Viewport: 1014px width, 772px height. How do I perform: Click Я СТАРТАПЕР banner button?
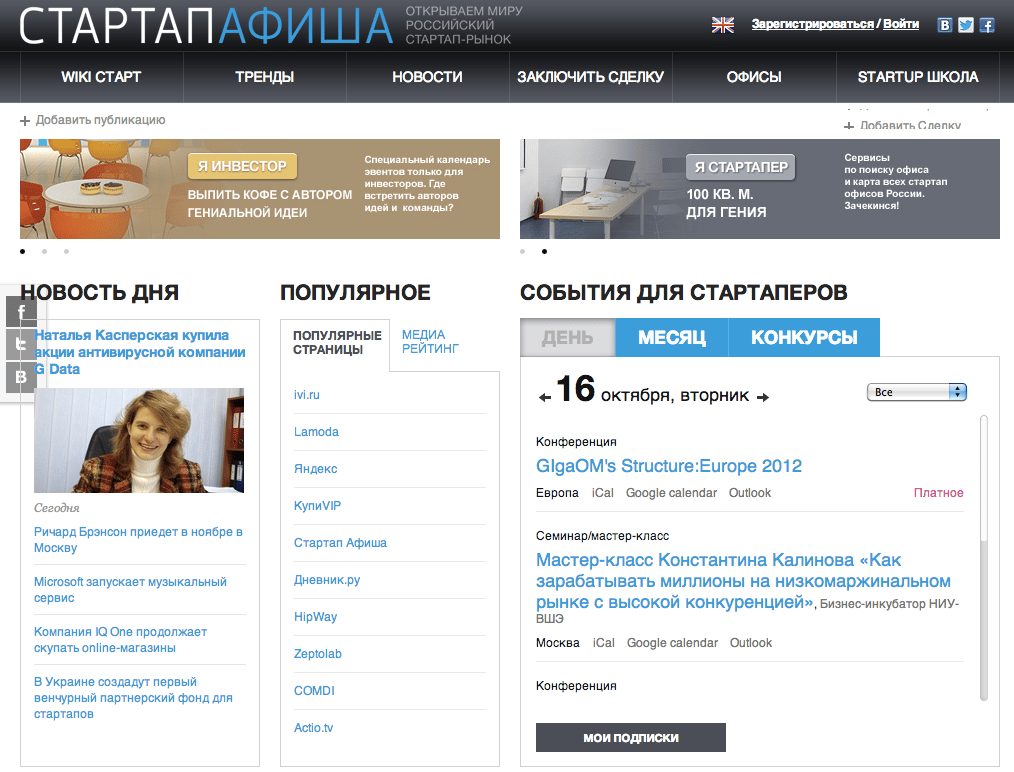point(741,167)
